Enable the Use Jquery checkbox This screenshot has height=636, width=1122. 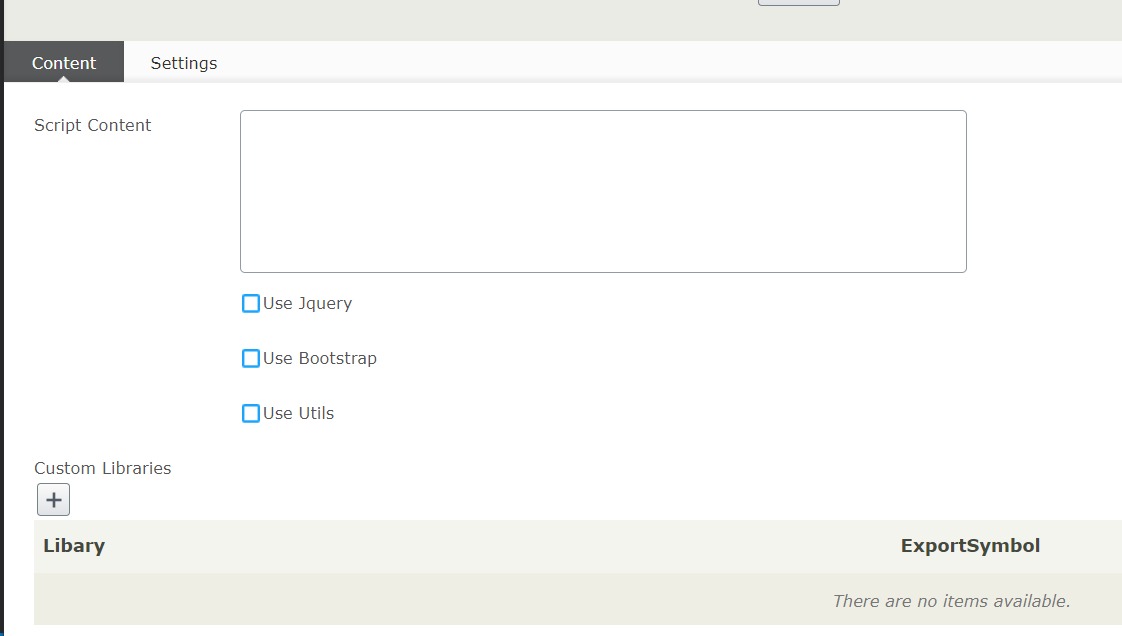251,303
